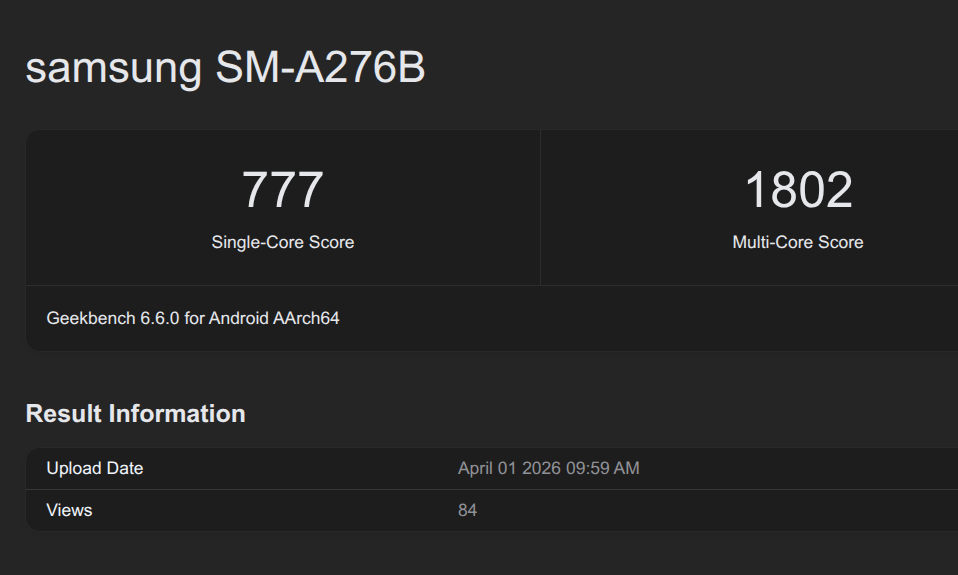Viewport: 958px width, 575px height.
Task: Click the SM-A276B model name in the heading
Action: pos(320,68)
